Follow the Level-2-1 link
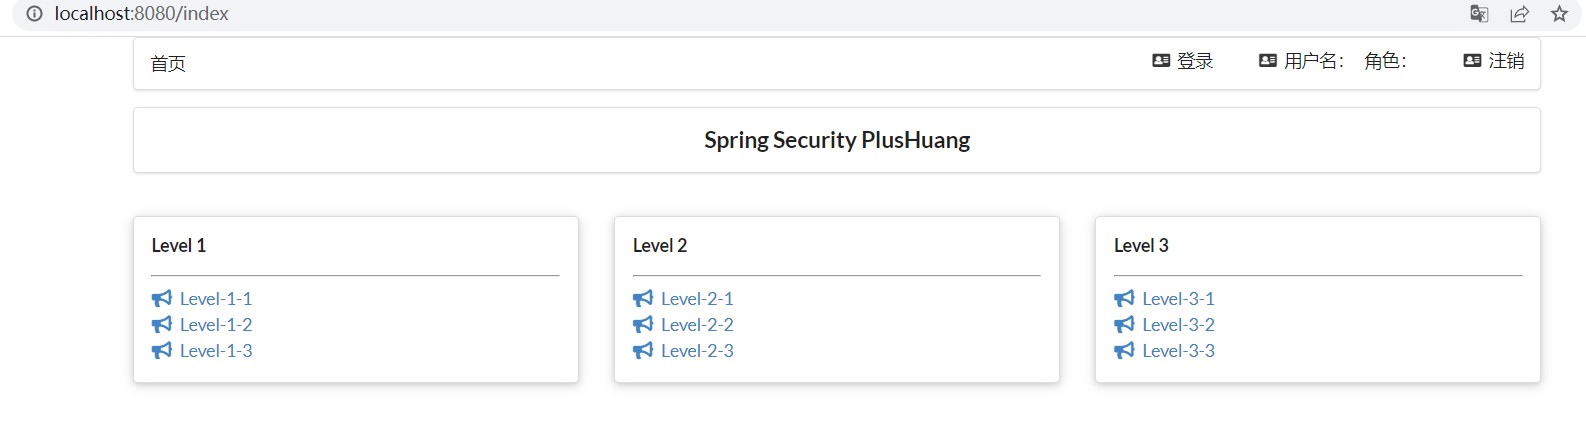 tap(697, 299)
